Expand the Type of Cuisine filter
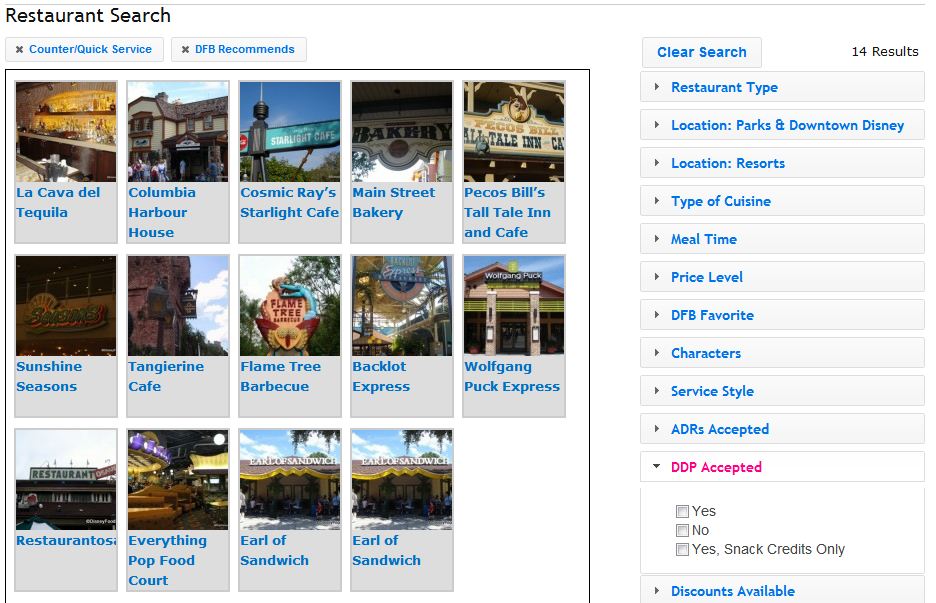Viewport: 936px width, 603px height. [x=720, y=201]
